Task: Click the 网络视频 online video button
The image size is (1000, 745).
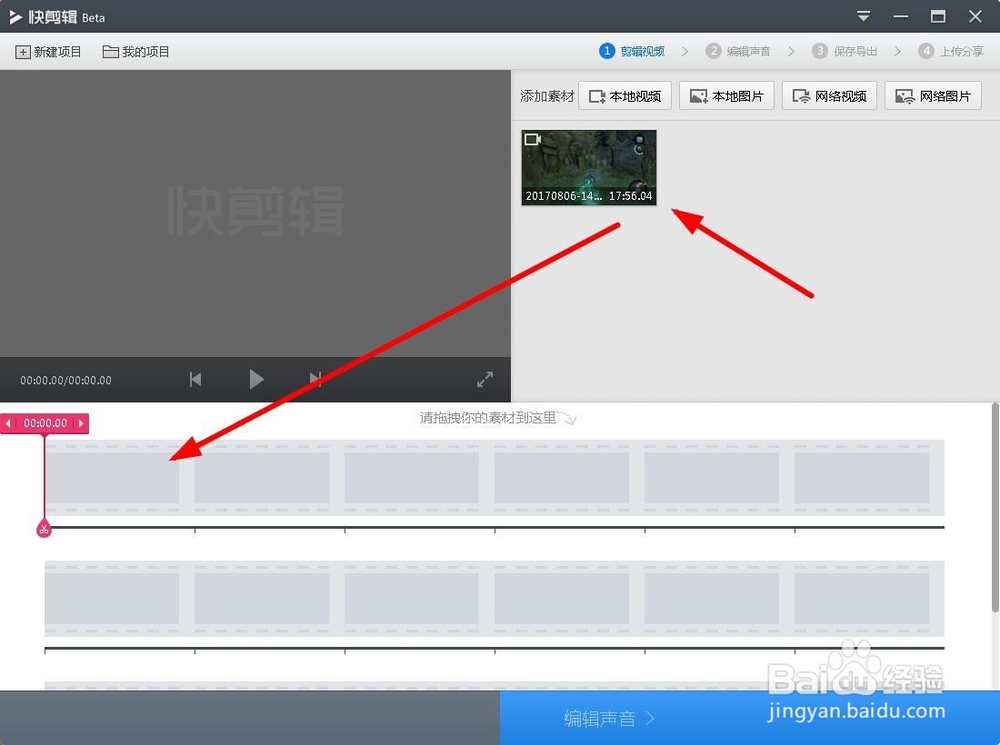Action: pyautogui.click(x=830, y=96)
